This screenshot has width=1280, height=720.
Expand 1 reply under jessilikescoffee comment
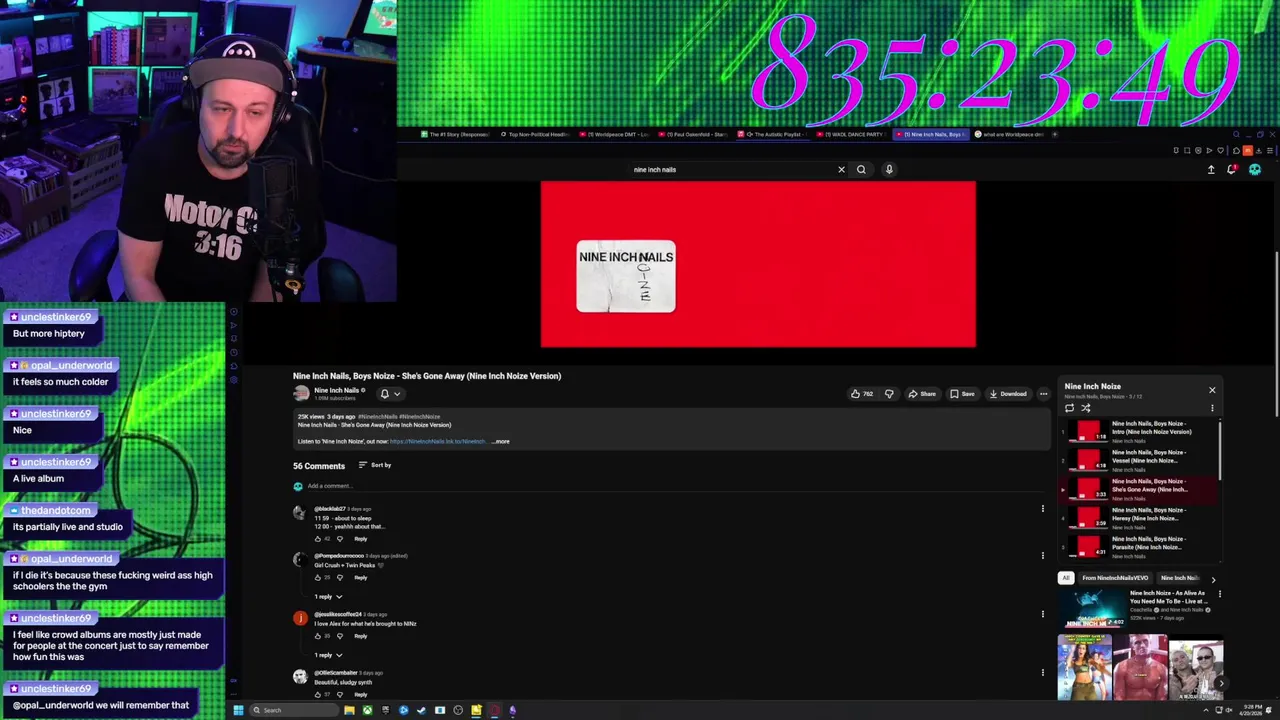[329, 655]
